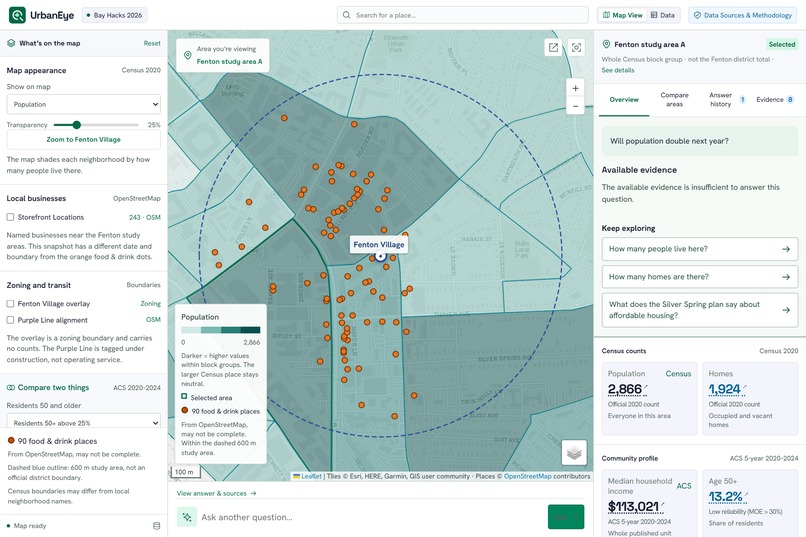Image resolution: width=806 pixels, height=537 pixels.
Task: Open the Compare areas tab
Action: pyautogui.click(x=674, y=100)
